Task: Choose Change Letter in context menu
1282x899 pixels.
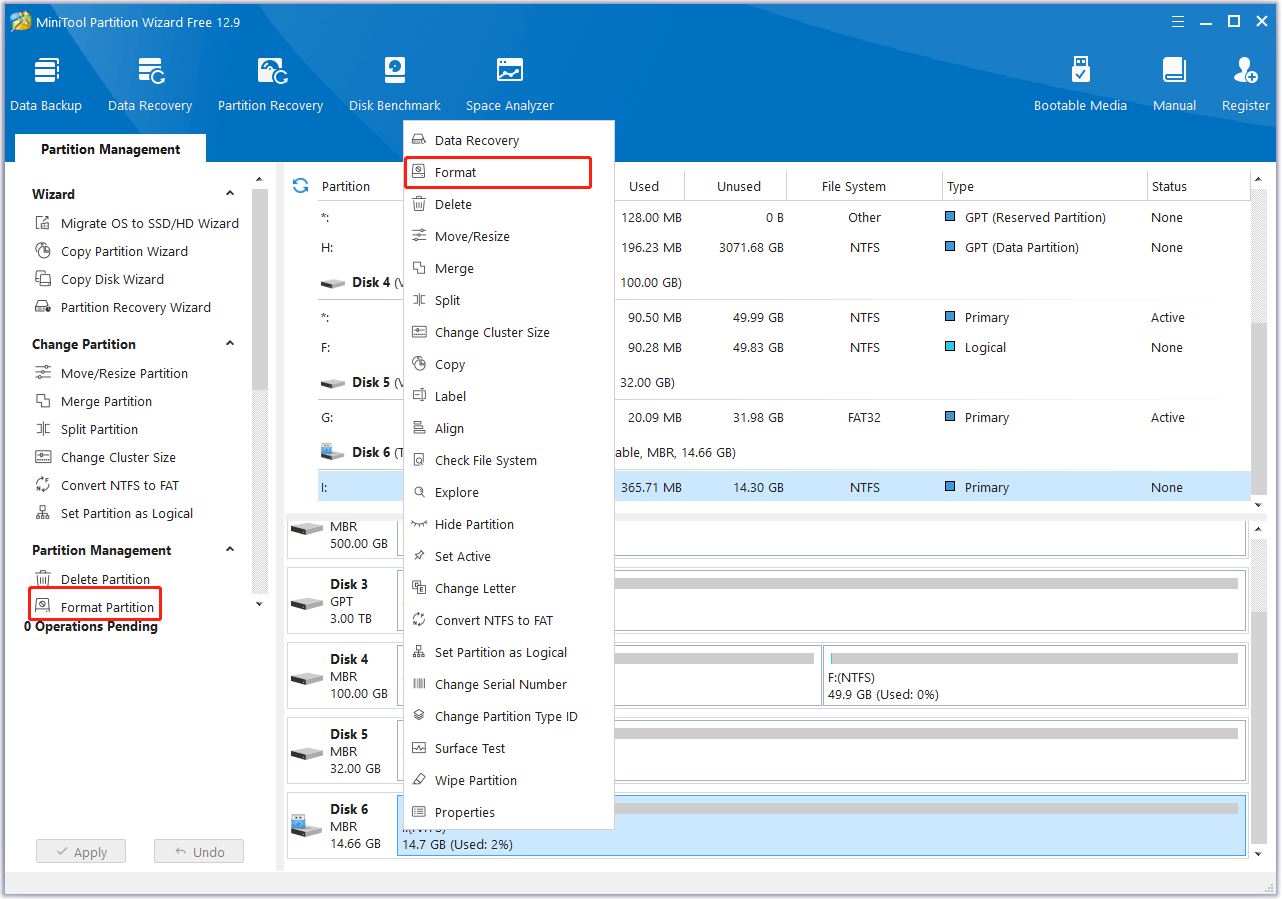Action: pyautogui.click(x=508, y=588)
